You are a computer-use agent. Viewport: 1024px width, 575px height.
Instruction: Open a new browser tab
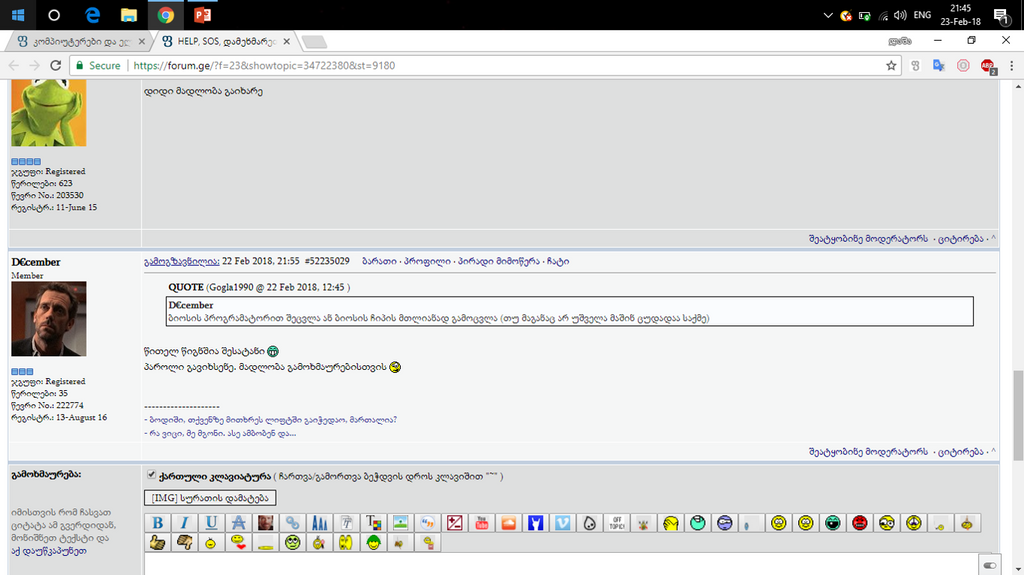[314, 42]
